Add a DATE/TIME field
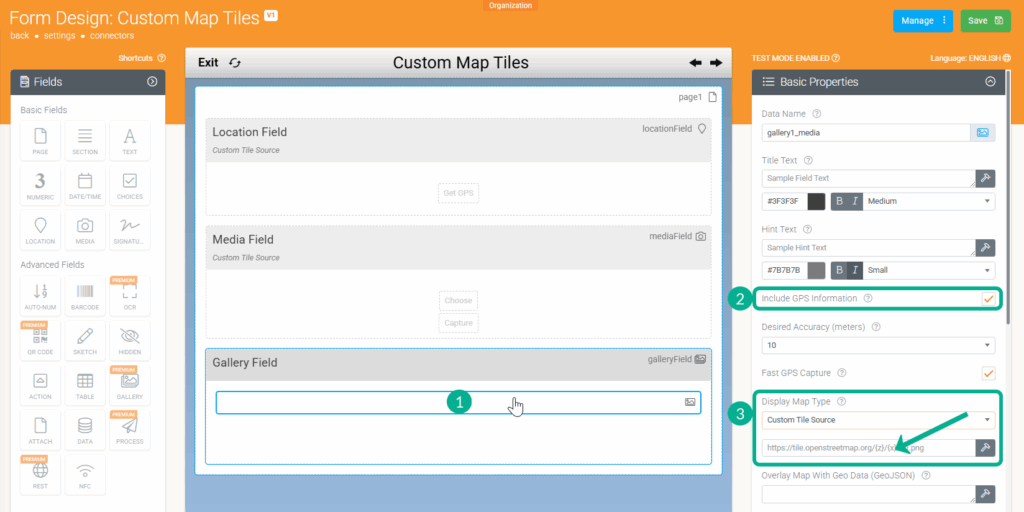 [85, 185]
